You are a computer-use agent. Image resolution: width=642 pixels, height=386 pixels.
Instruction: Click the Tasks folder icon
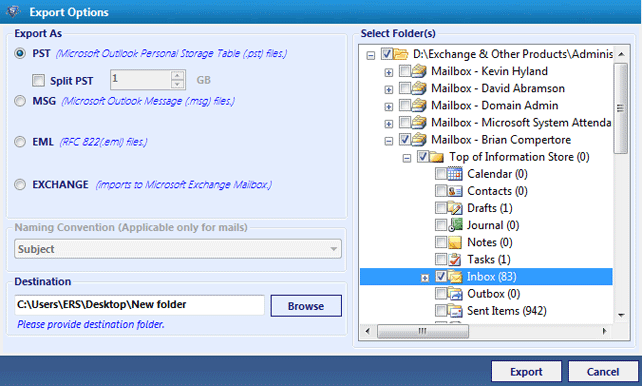(x=455, y=260)
